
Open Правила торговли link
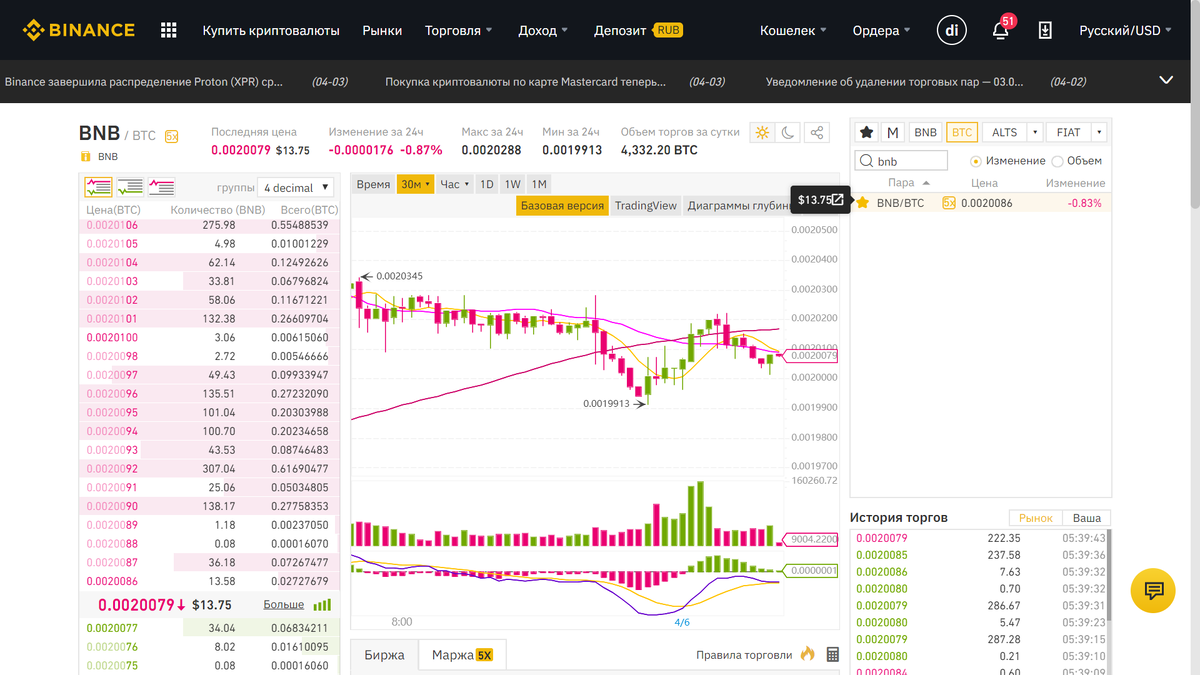tap(746, 655)
